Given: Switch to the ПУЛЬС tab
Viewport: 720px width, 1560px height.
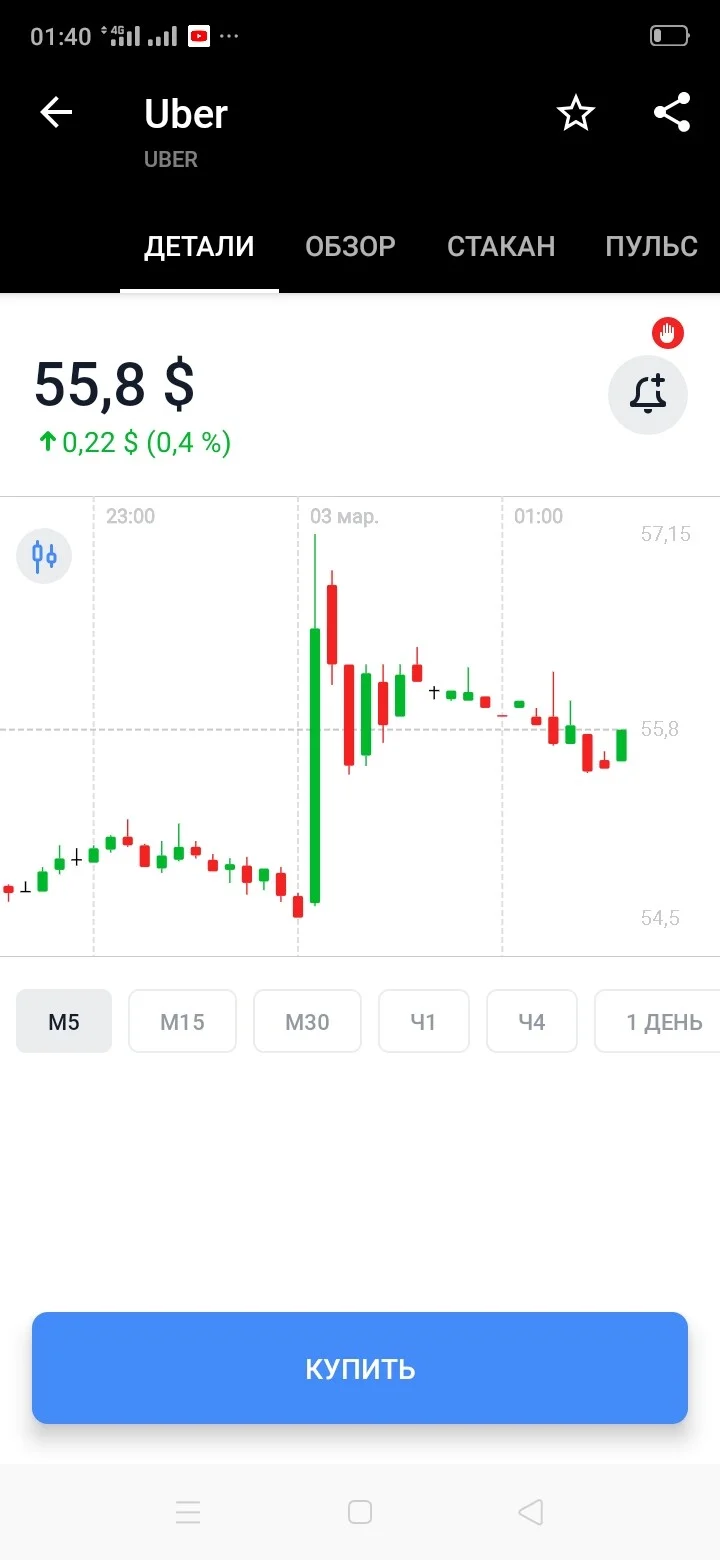Looking at the screenshot, I should (x=651, y=247).
